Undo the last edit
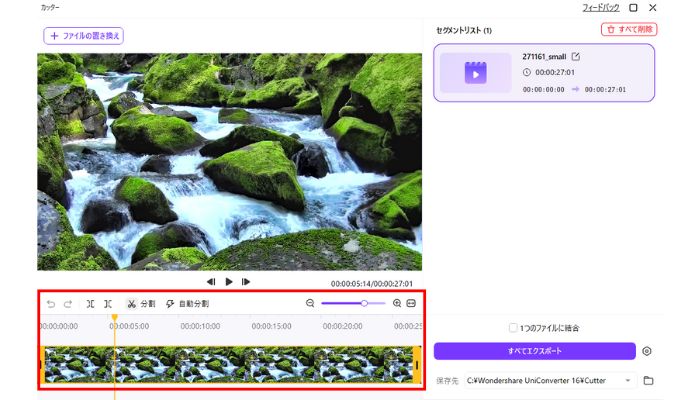Viewport: 700px width, 400px height. coord(51,304)
